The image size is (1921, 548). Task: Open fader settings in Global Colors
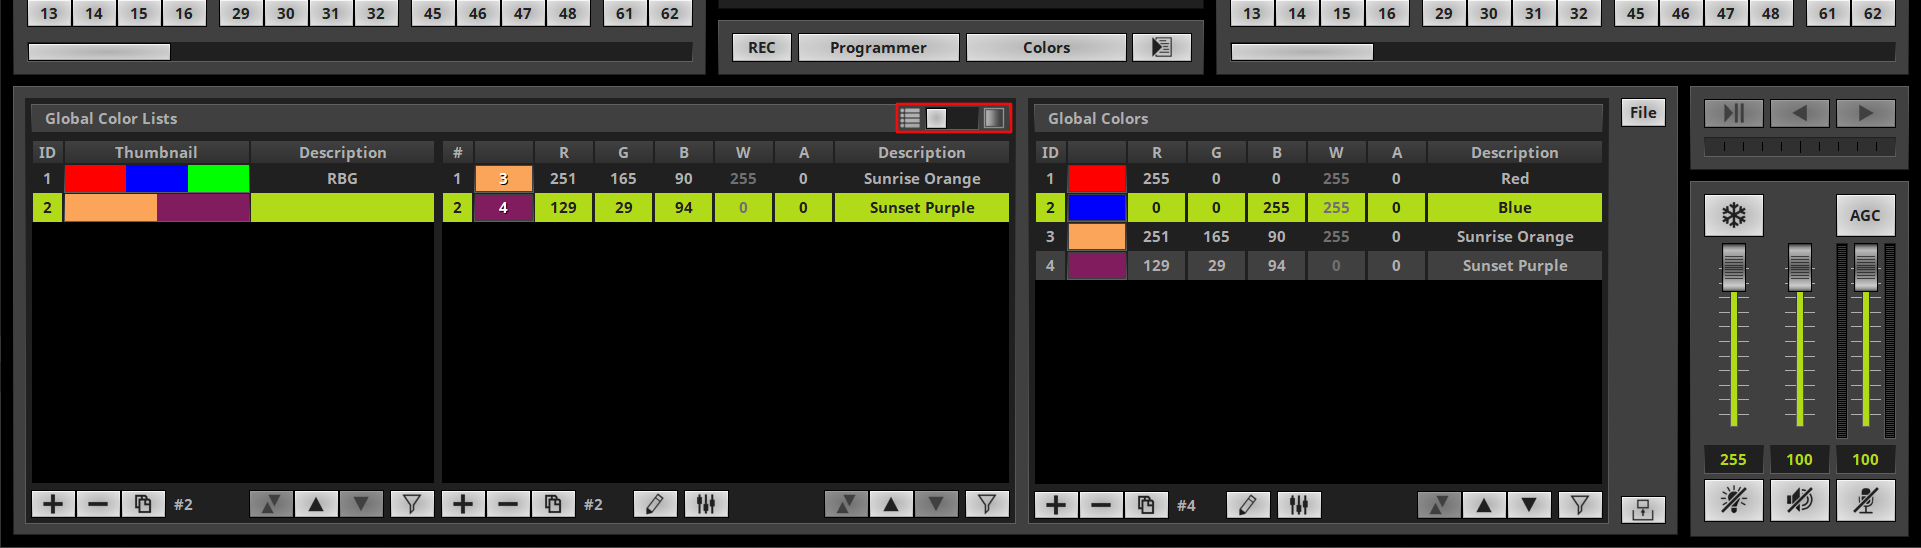[1299, 505]
